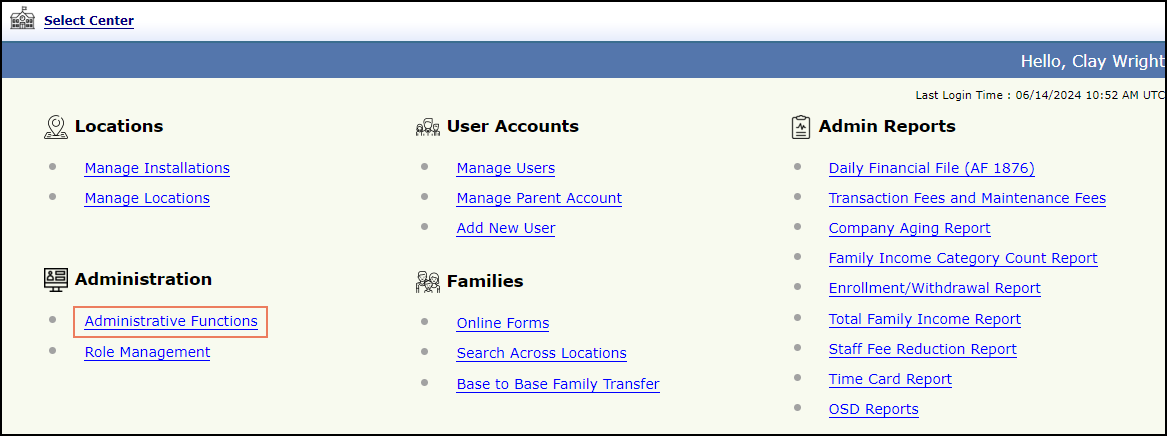Open Manage Installations
1167x437 pixels.
pos(157,168)
